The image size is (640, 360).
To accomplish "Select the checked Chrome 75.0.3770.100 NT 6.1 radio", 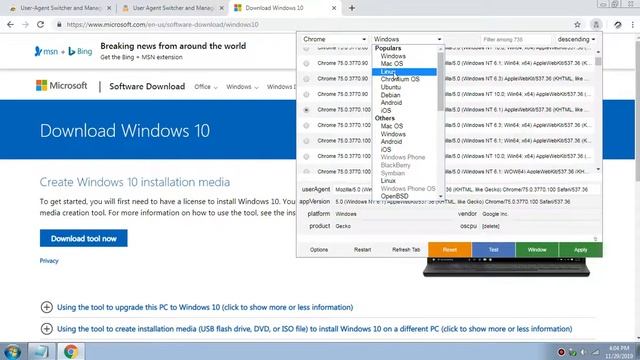I will 306,110.
